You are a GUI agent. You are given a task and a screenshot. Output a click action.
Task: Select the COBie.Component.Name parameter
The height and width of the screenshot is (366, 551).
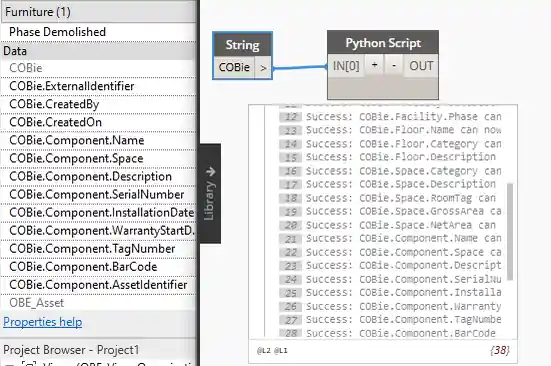(98, 140)
